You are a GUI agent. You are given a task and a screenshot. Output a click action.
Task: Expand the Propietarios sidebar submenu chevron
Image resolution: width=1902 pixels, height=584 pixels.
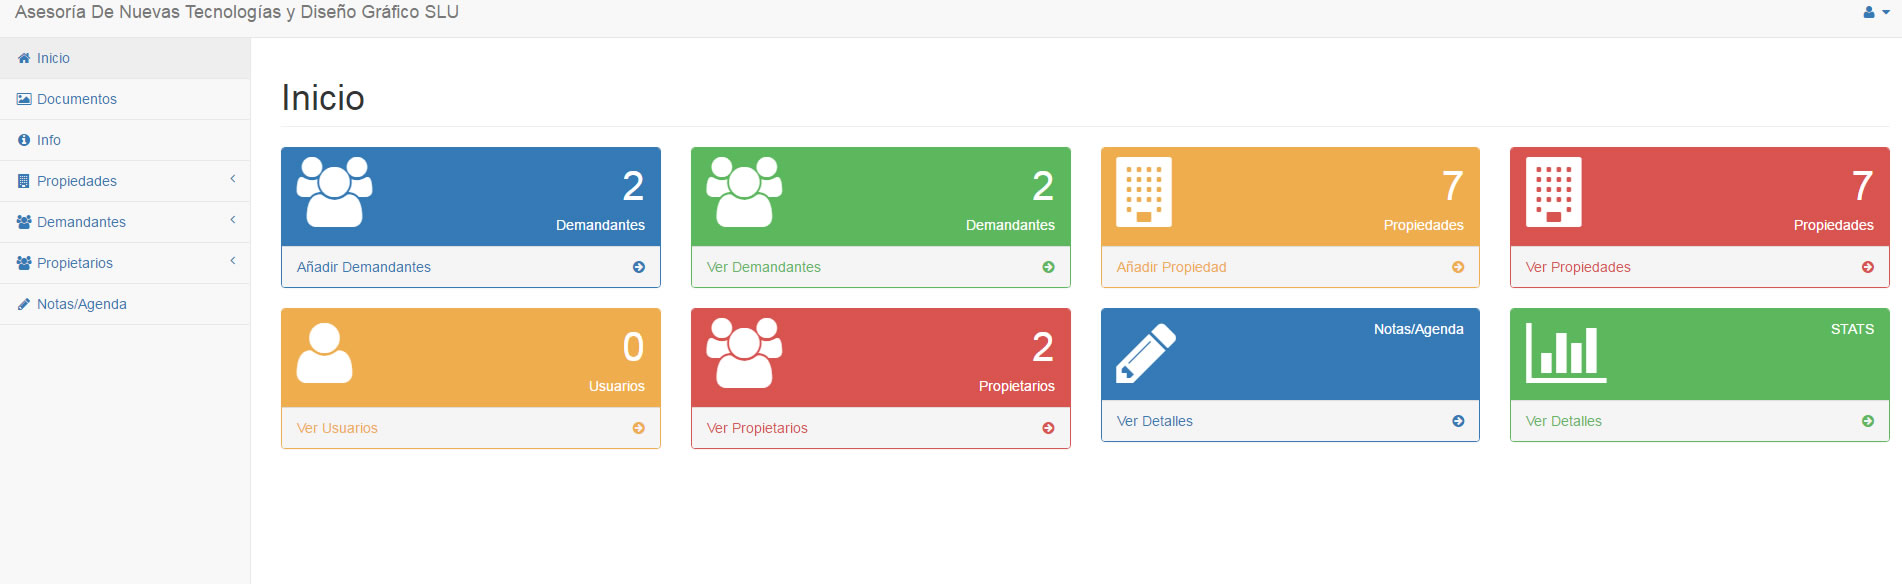pyautogui.click(x=233, y=261)
